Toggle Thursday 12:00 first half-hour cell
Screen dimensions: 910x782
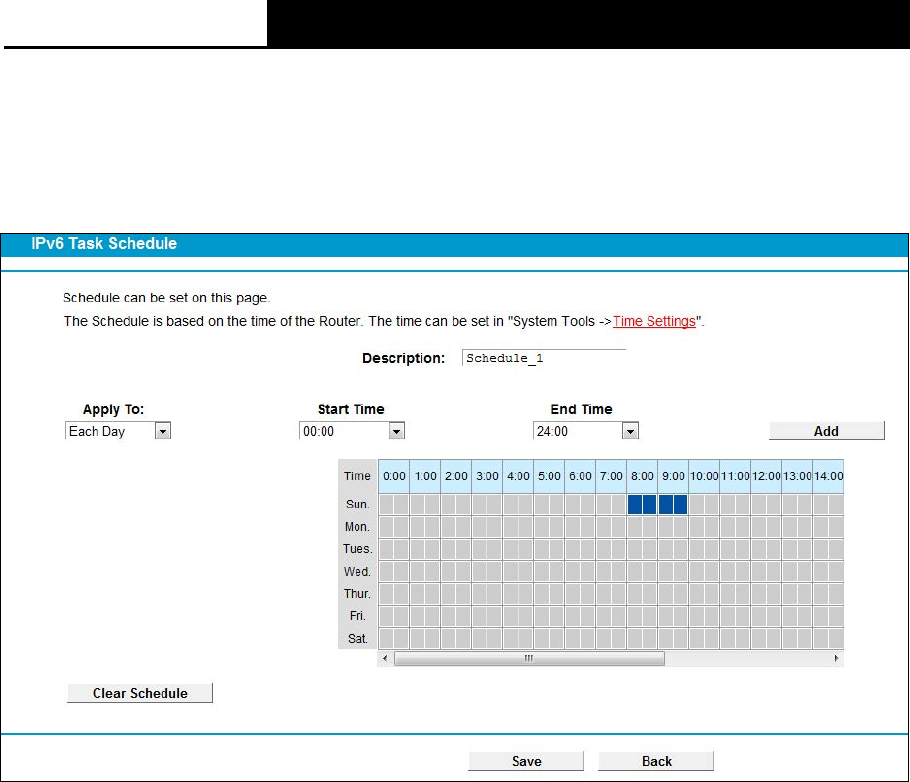(759, 594)
